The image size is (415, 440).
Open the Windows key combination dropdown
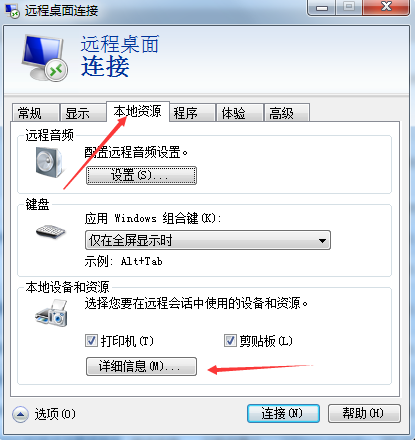(208, 240)
